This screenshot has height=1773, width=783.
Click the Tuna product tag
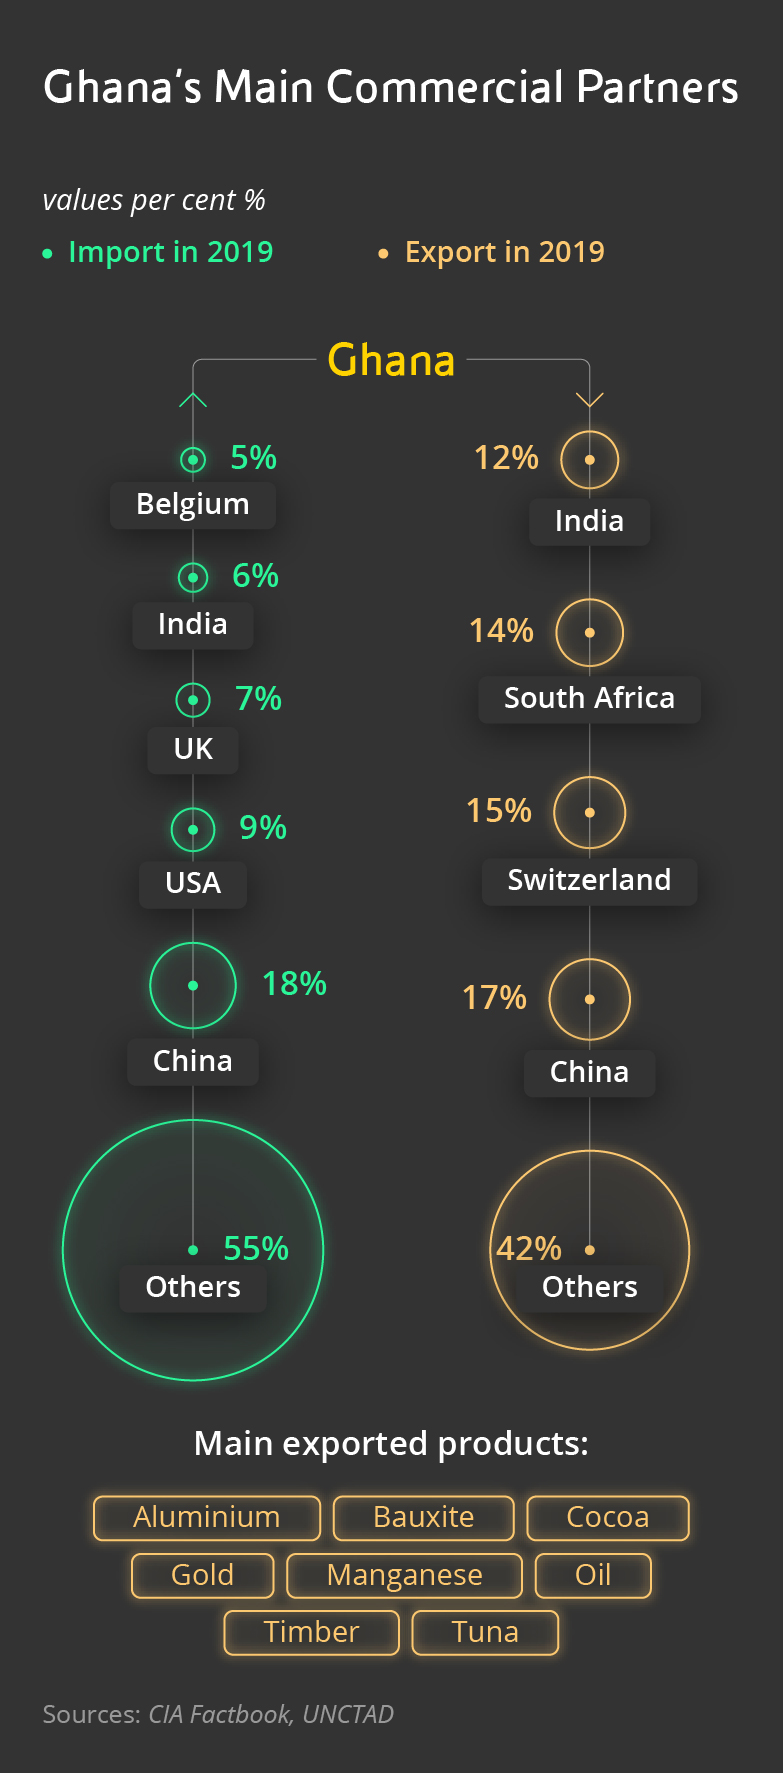(485, 1632)
